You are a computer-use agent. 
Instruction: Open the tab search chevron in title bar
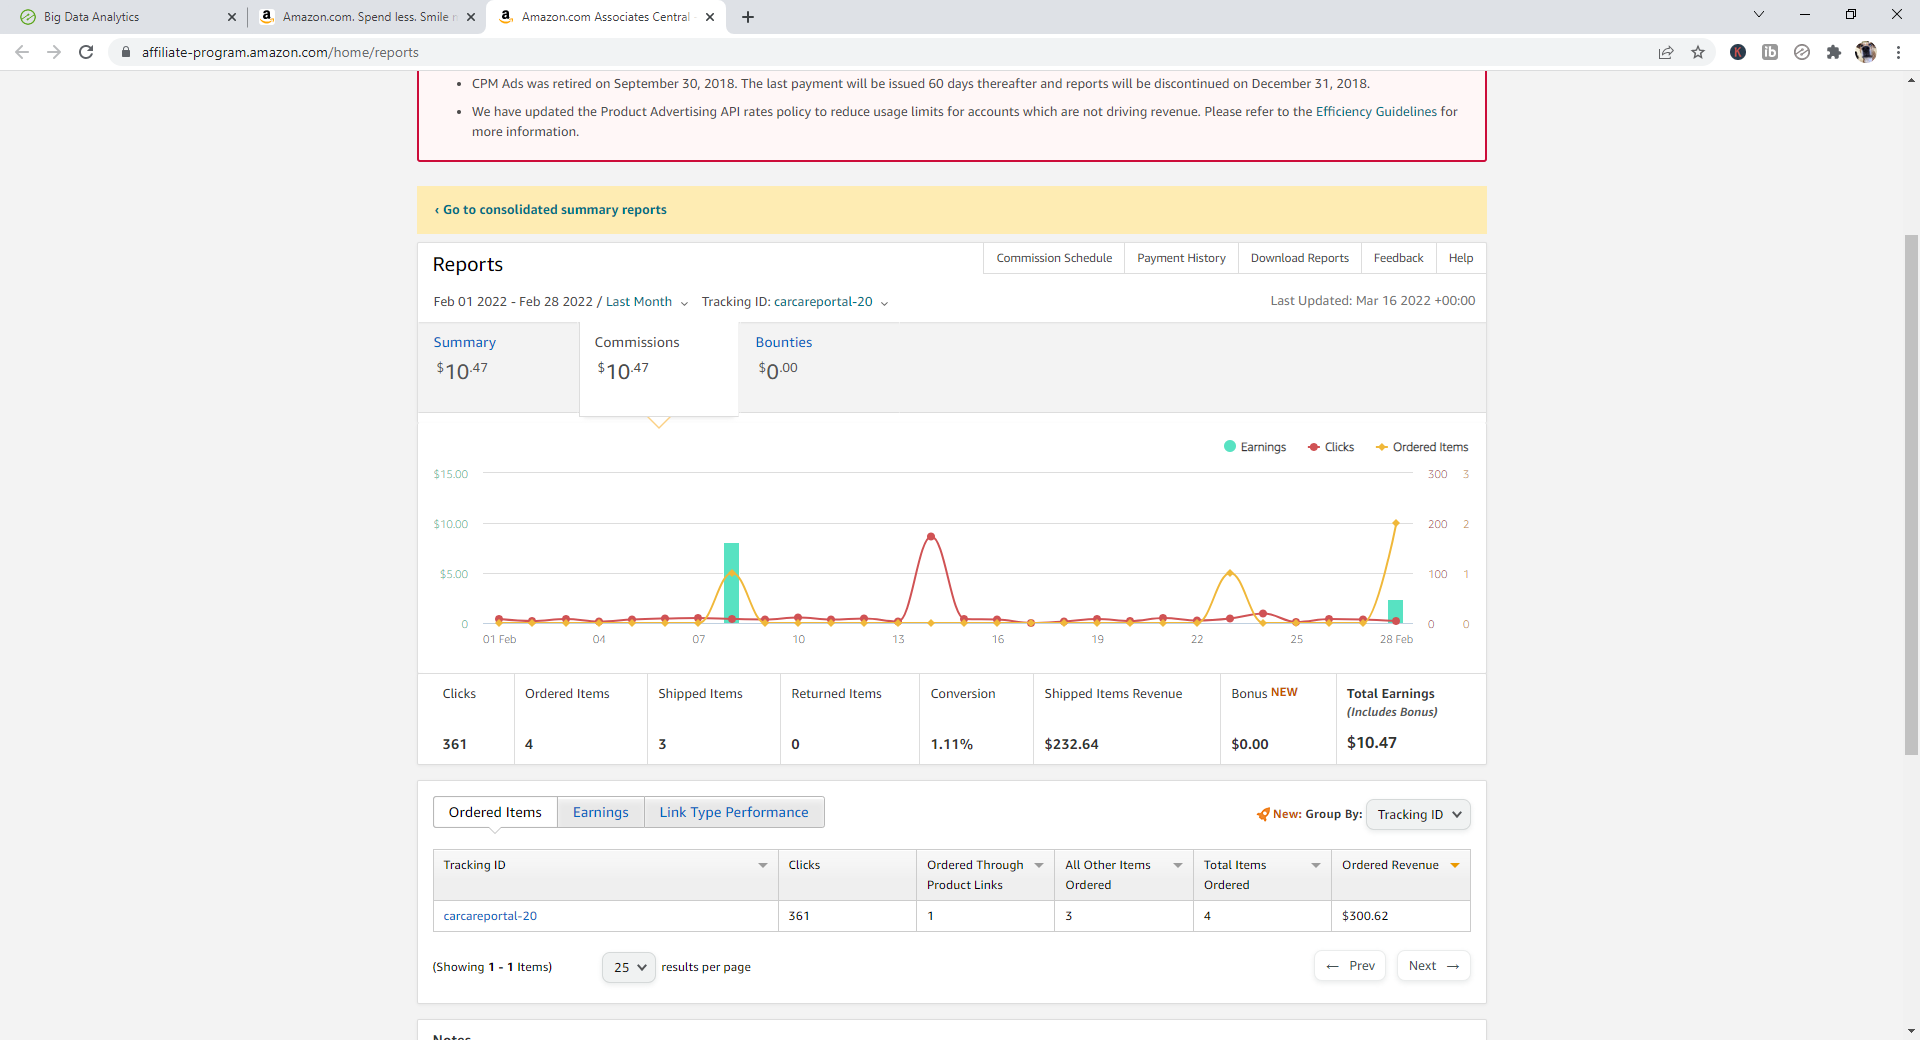pyautogui.click(x=1759, y=14)
